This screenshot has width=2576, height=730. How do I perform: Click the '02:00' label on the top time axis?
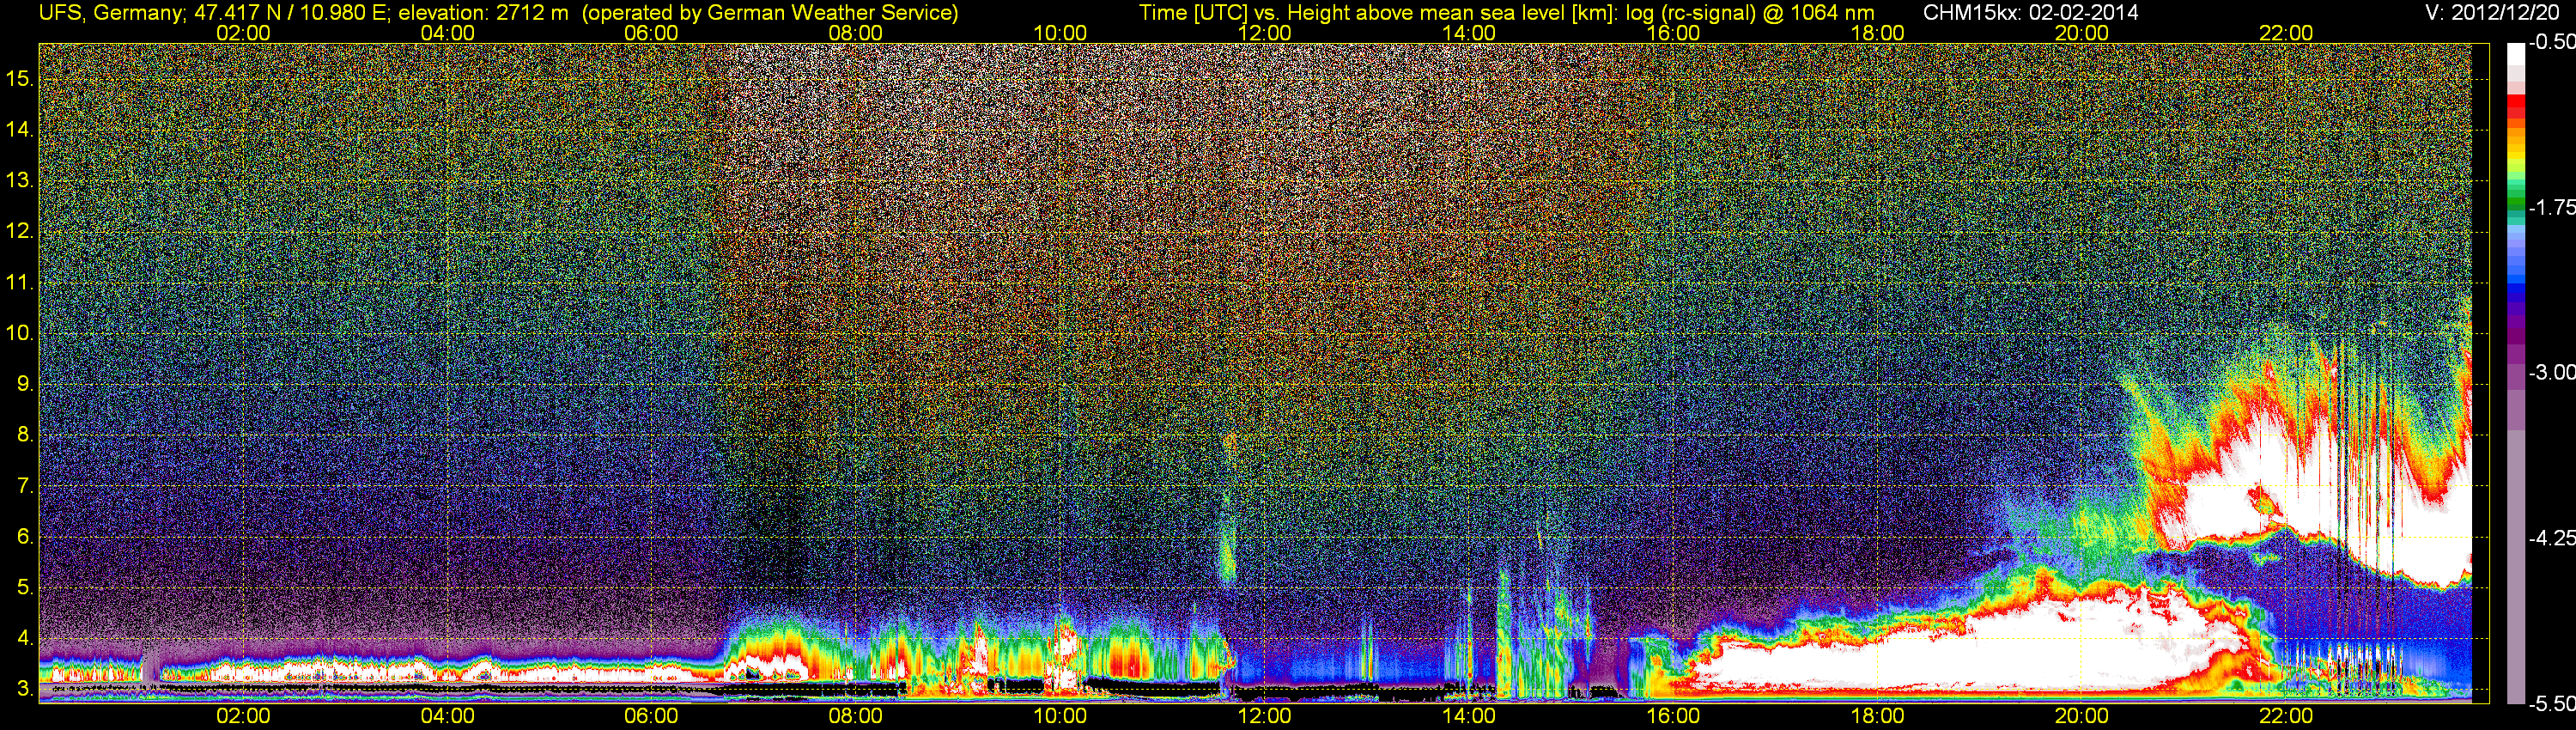(x=243, y=33)
